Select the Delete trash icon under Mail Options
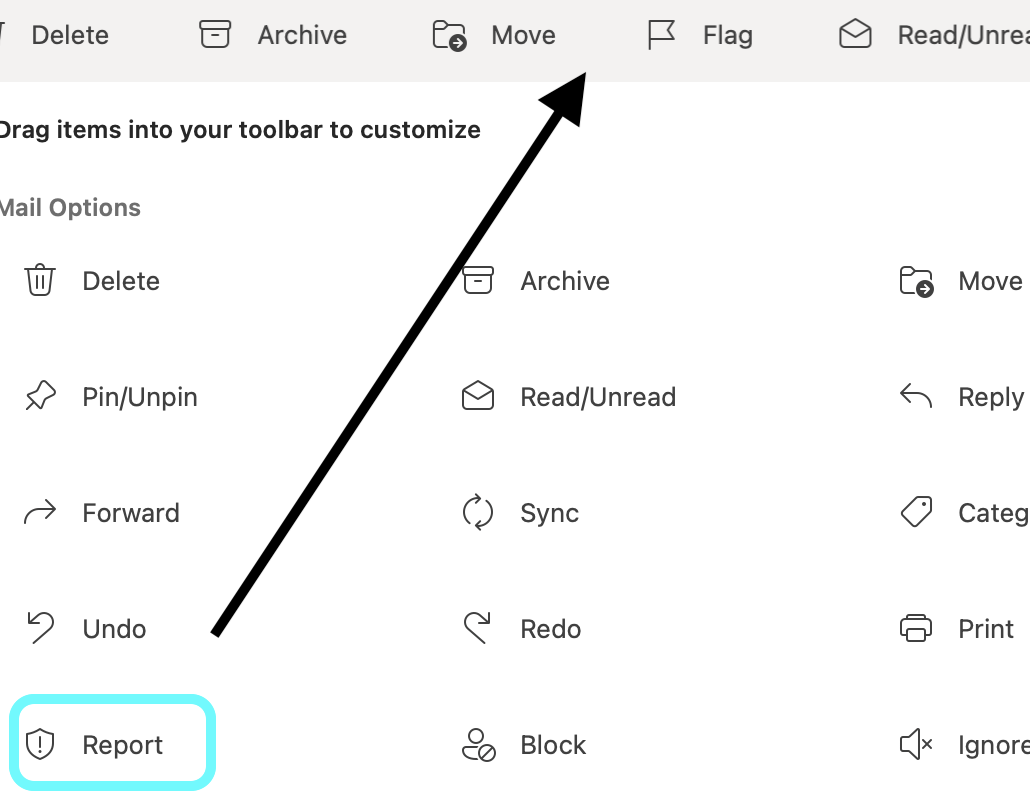The height and width of the screenshot is (792, 1030). (x=40, y=281)
